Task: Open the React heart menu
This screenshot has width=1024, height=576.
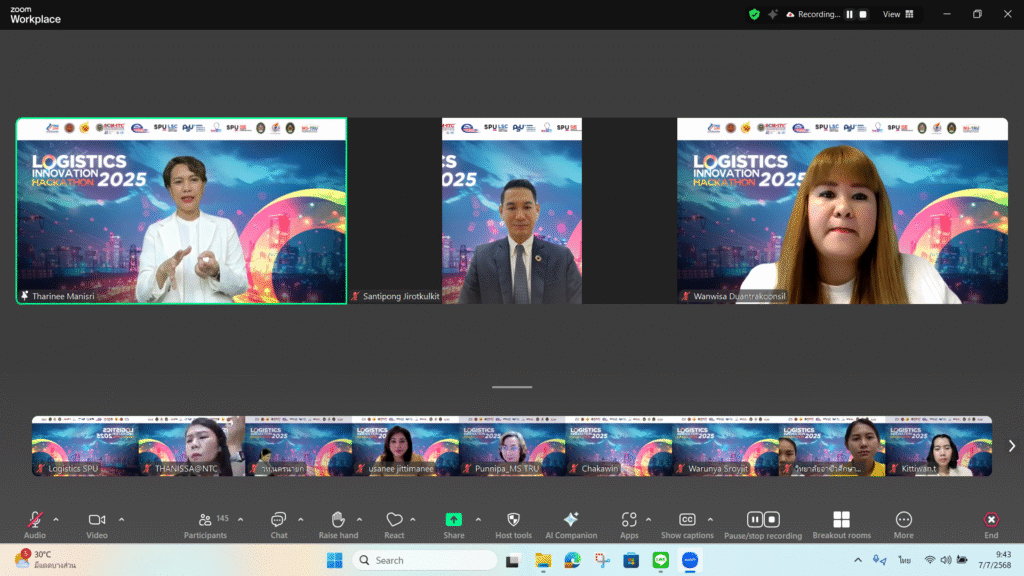Action: point(394,524)
